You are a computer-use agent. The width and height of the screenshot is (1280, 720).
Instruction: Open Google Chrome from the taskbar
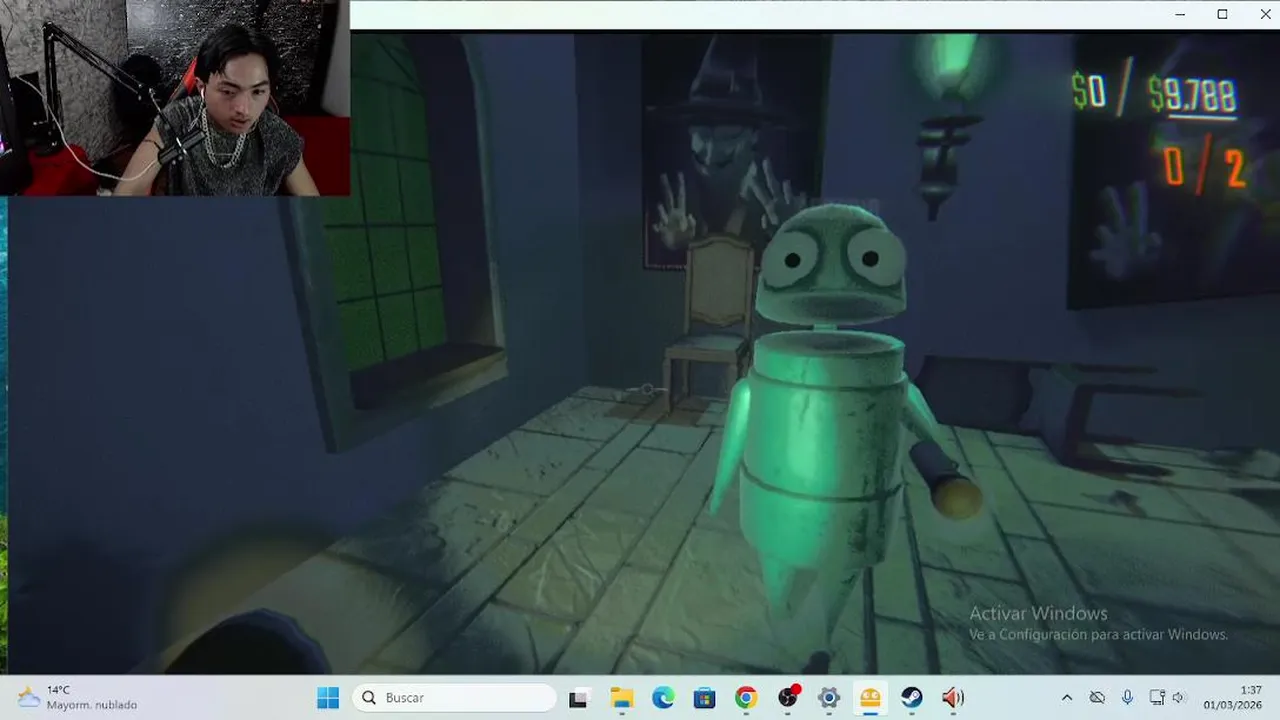746,698
